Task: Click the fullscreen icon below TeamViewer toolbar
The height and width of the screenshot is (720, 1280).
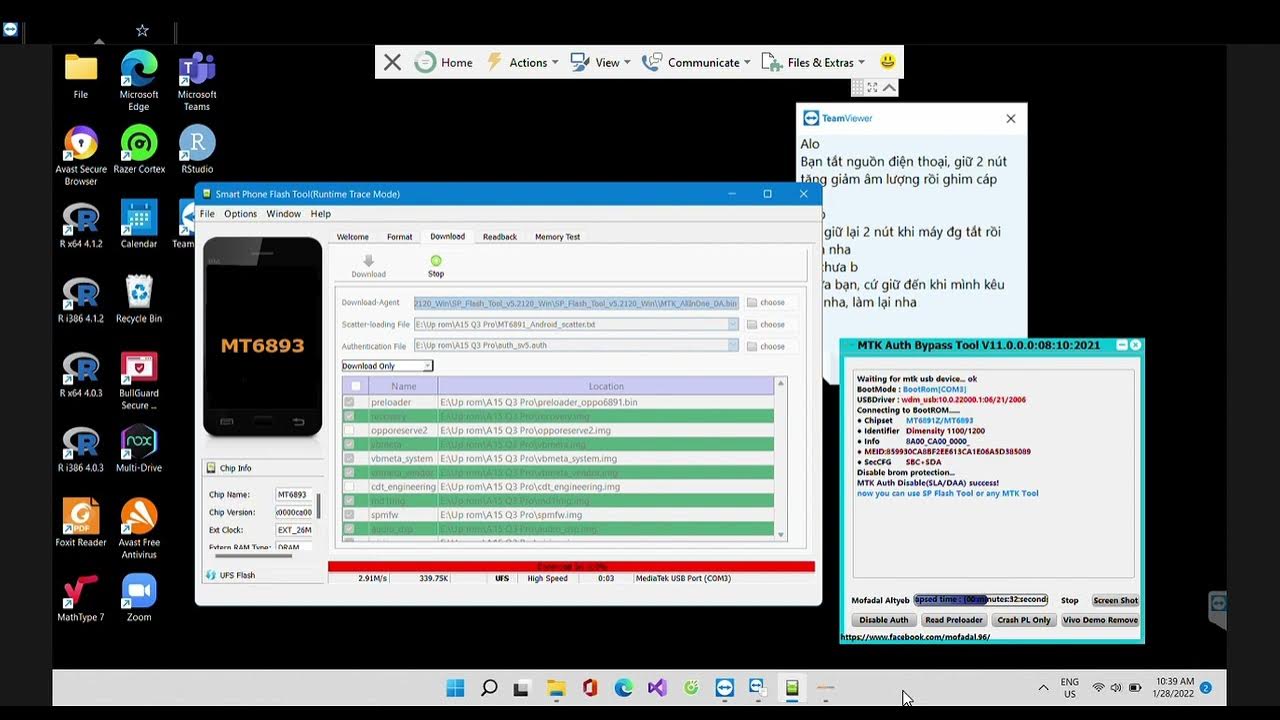Action: [x=872, y=88]
